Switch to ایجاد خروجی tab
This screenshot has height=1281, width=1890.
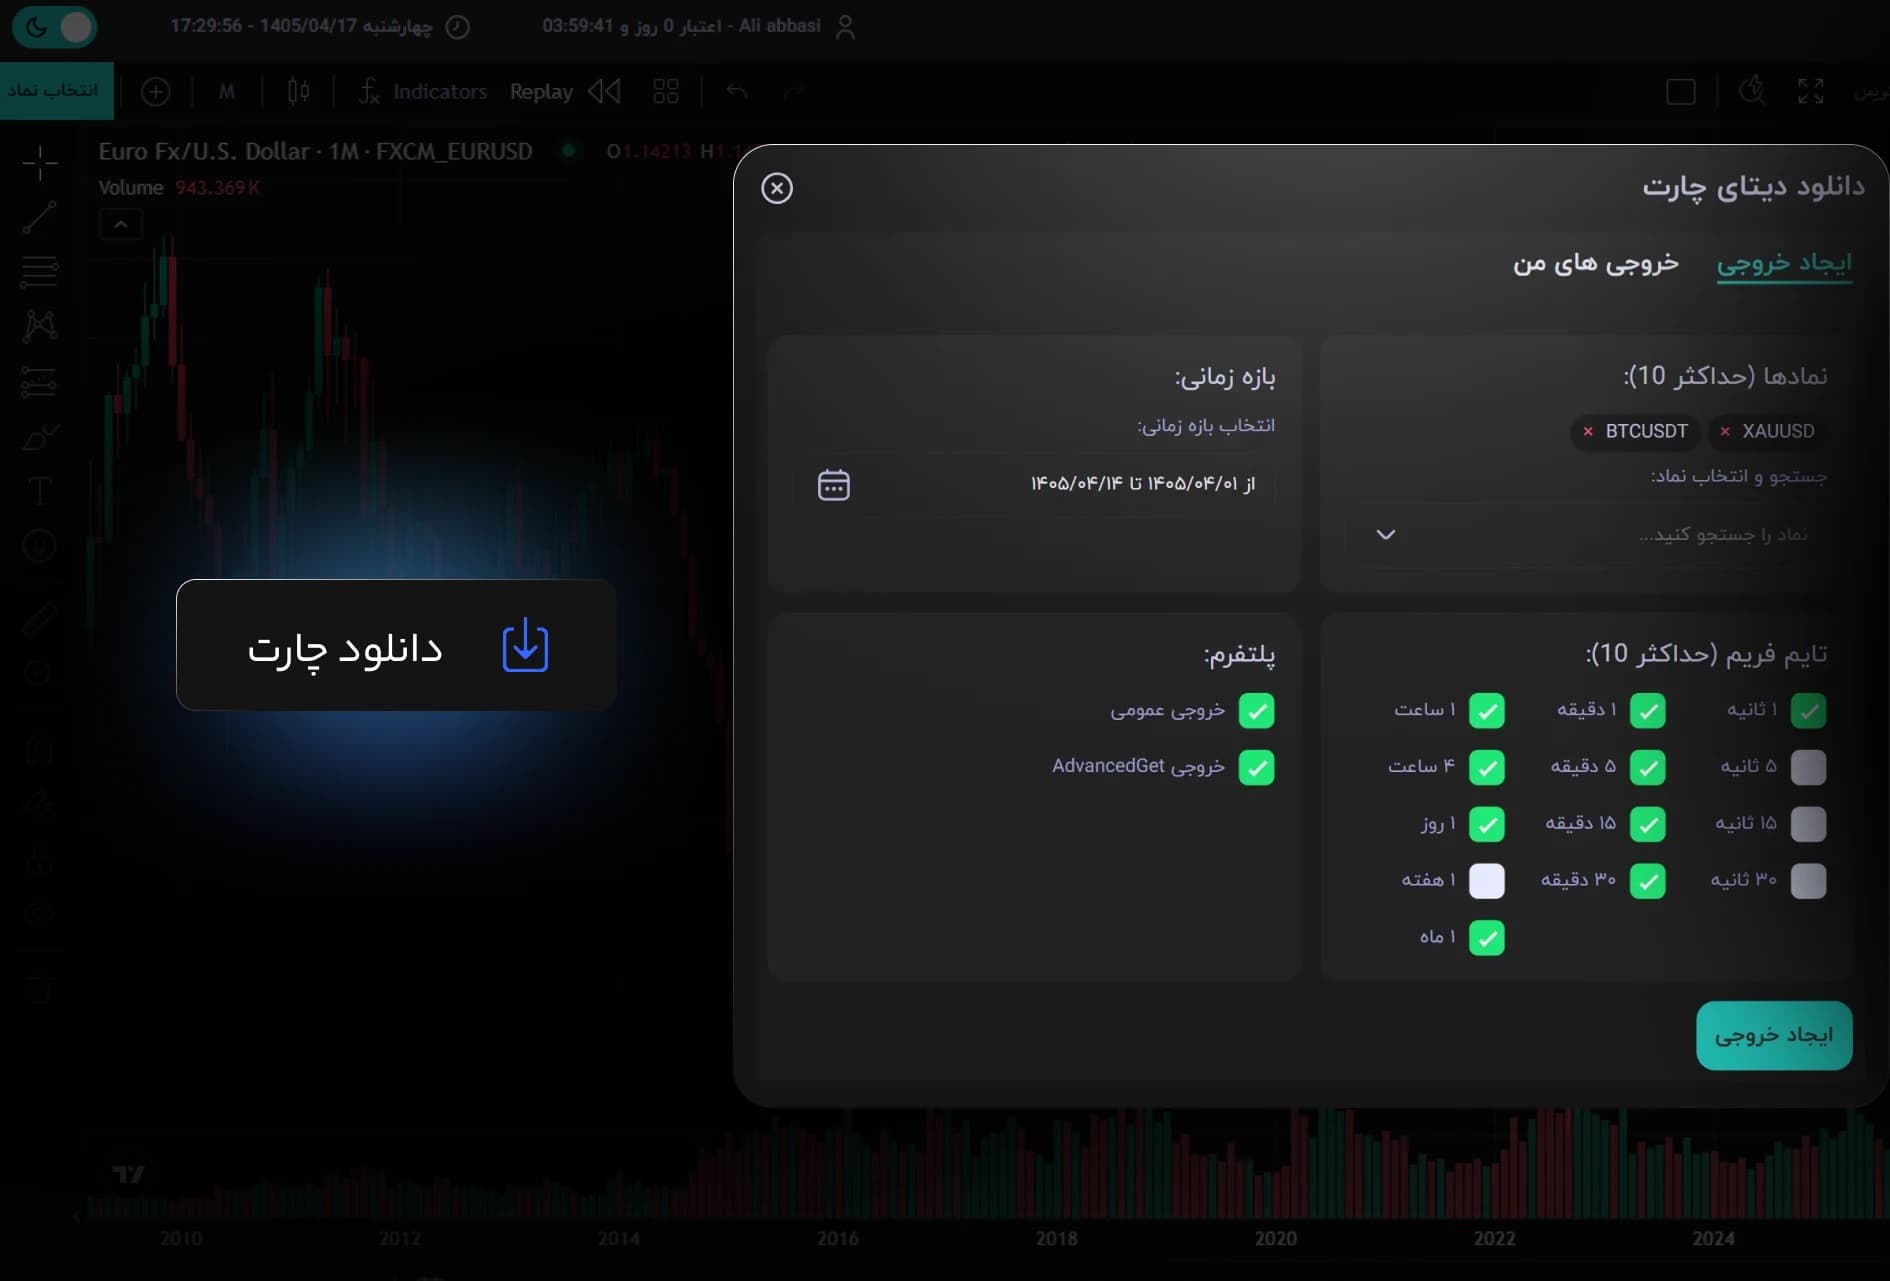[1784, 263]
